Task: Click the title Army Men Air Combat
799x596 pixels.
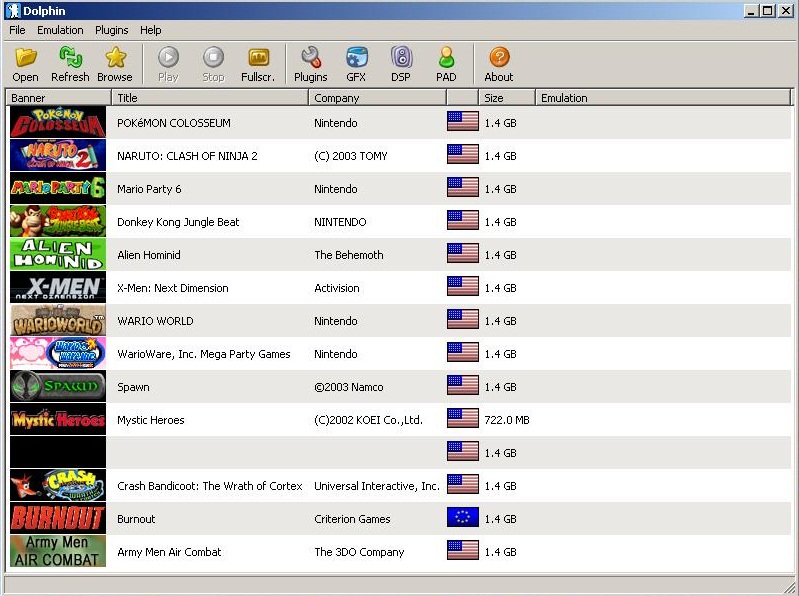Action: [169, 552]
